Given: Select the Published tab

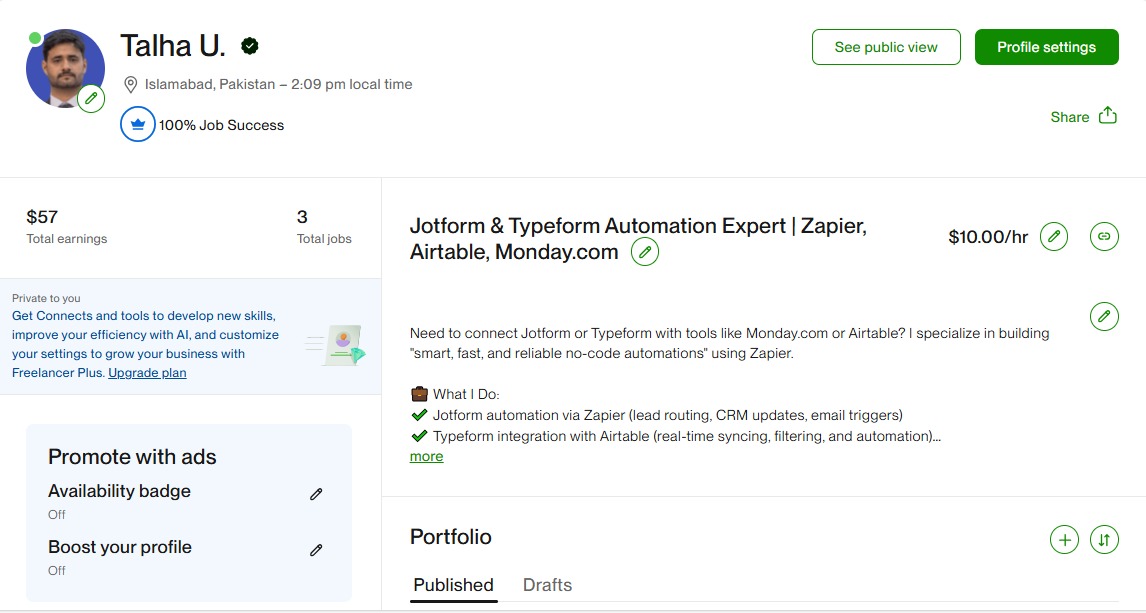Looking at the screenshot, I should [x=453, y=584].
